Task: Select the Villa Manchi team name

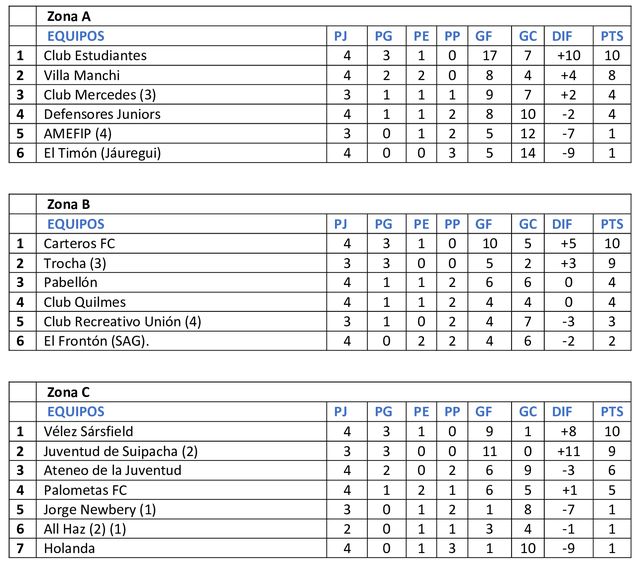Action: pos(82,75)
